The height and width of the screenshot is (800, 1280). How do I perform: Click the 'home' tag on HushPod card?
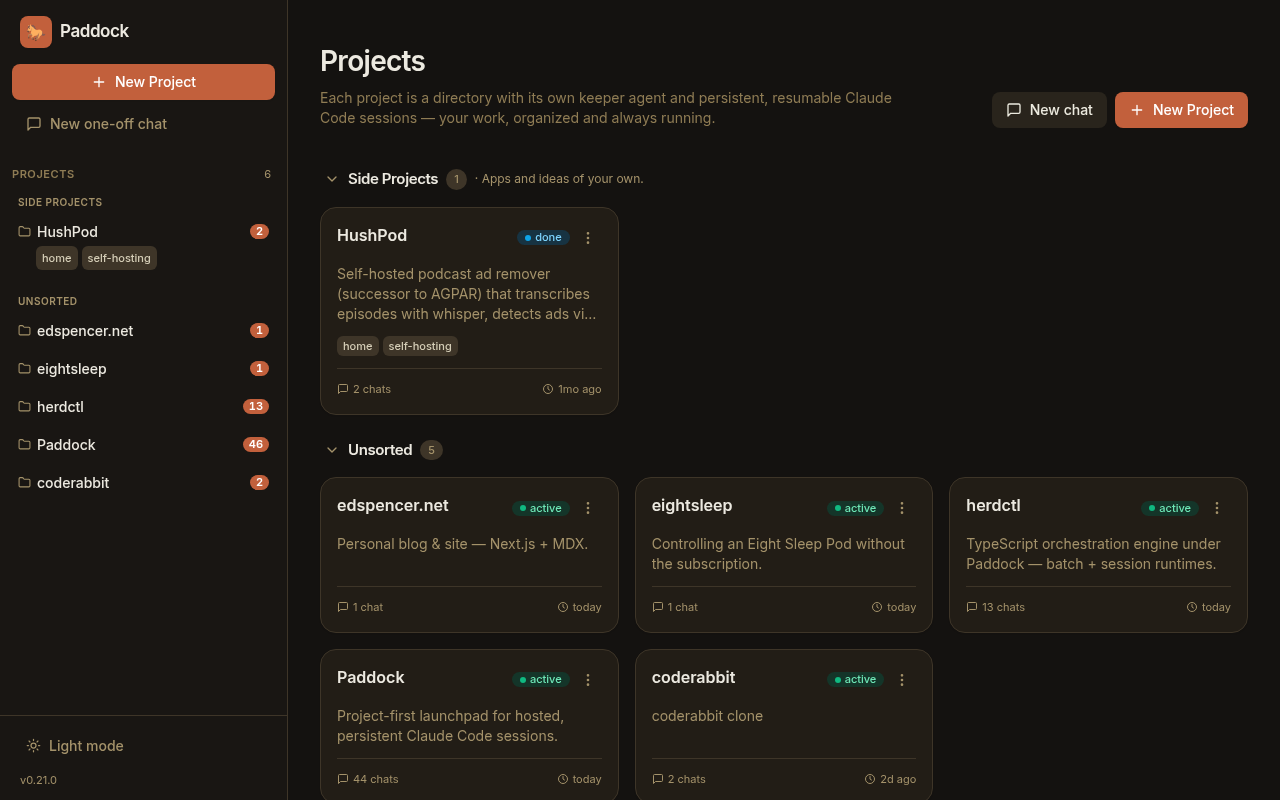(x=358, y=346)
